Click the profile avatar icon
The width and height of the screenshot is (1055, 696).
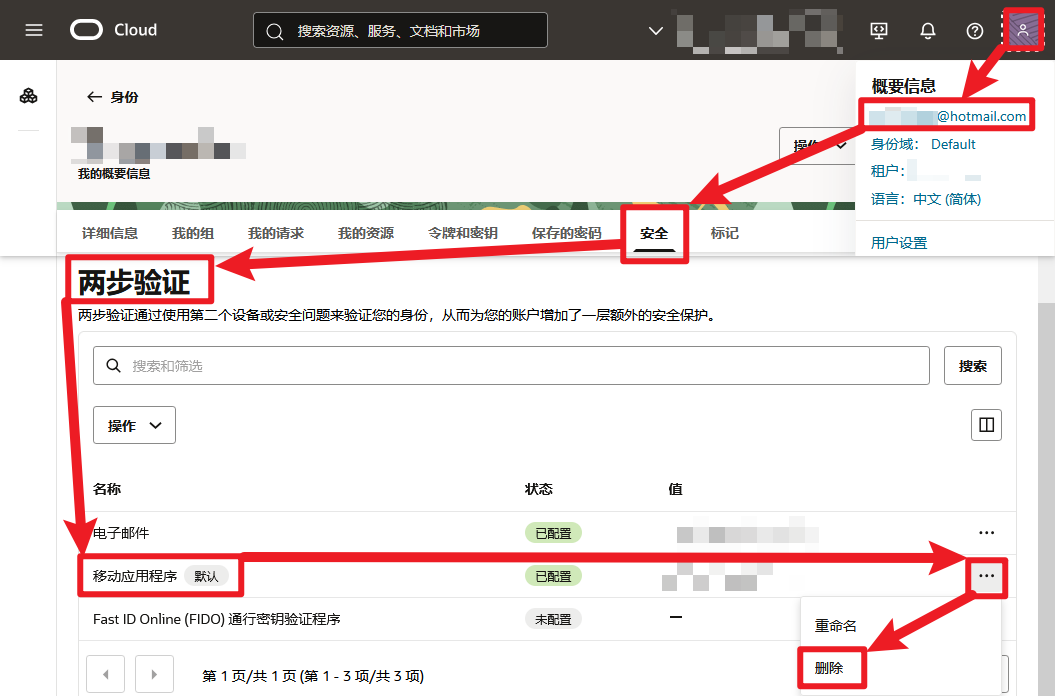tap(1023, 30)
